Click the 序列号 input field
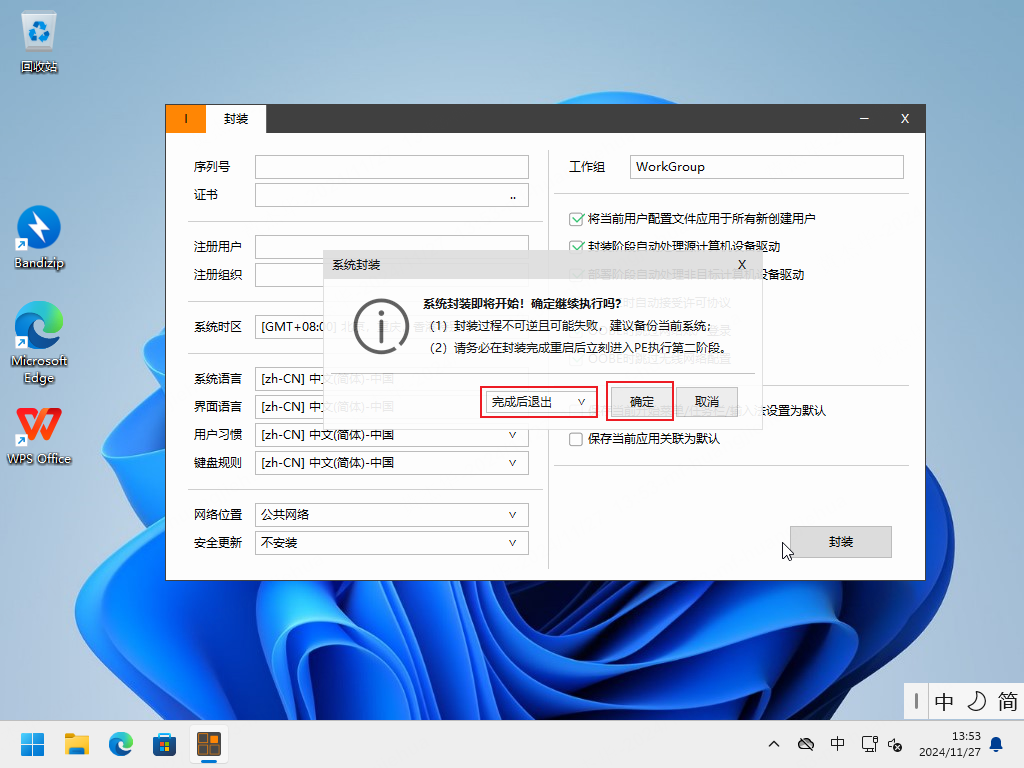 392,167
